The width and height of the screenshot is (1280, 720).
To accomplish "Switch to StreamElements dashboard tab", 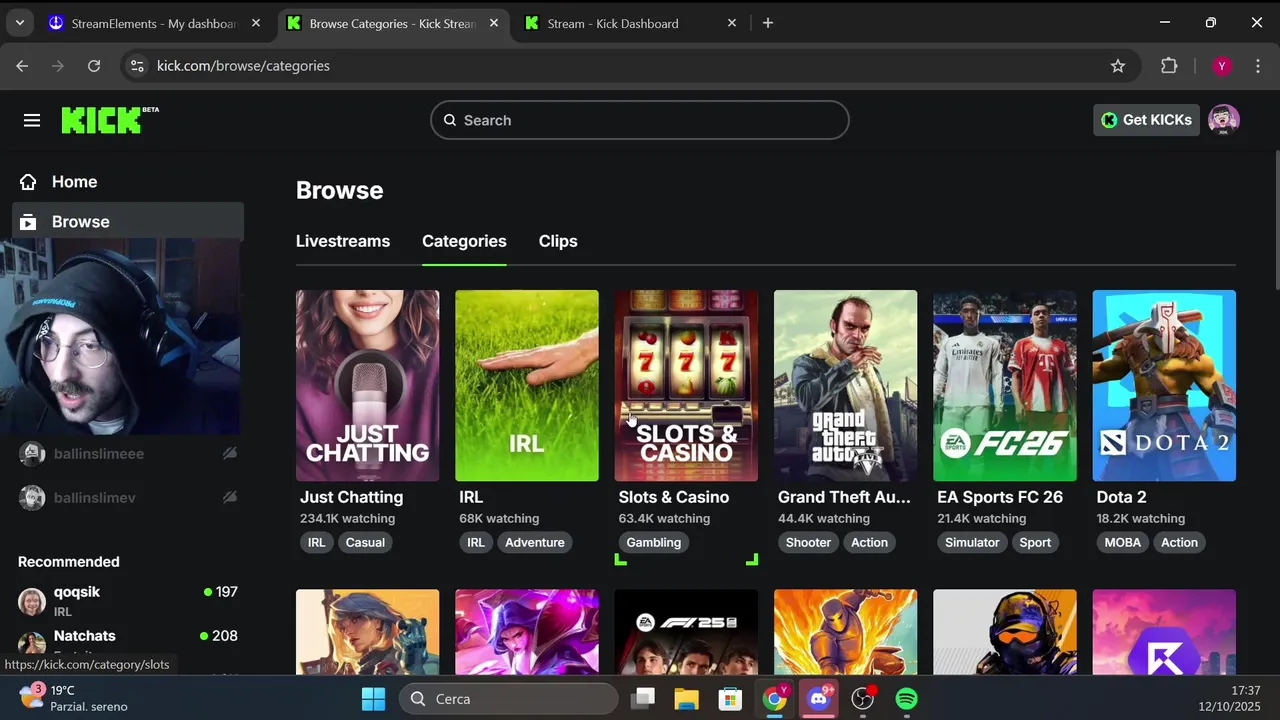I will click(143, 23).
